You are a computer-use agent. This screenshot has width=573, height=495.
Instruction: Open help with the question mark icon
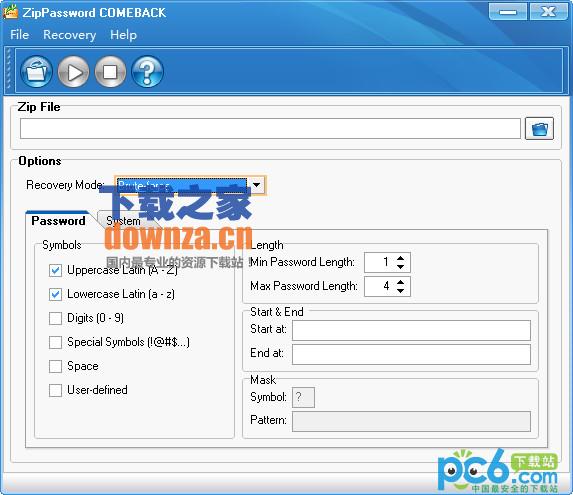[147, 72]
